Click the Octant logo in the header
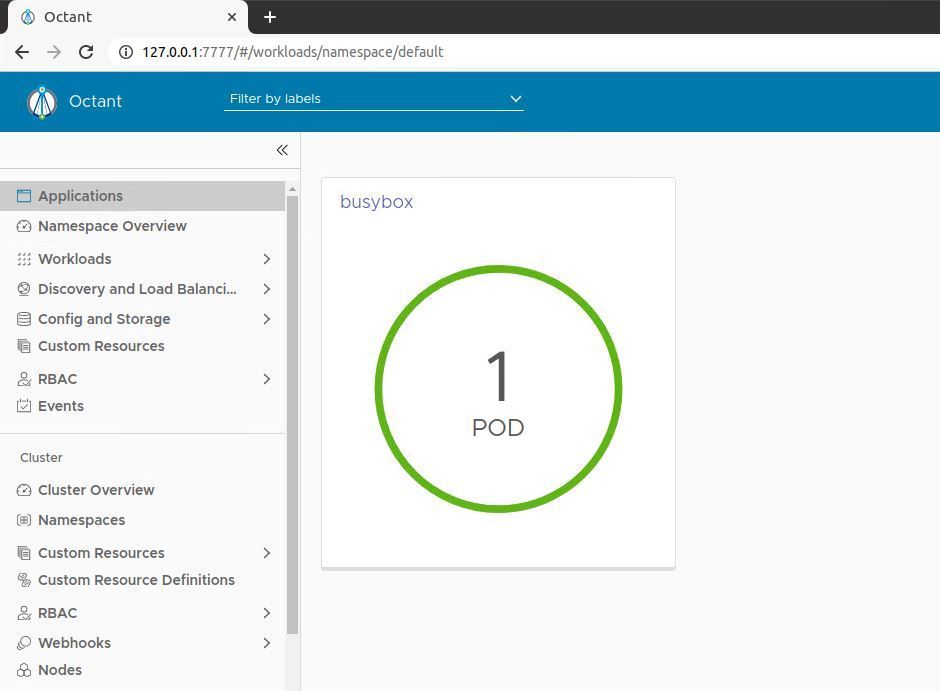The height and width of the screenshot is (691, 940). coord(42,101)
